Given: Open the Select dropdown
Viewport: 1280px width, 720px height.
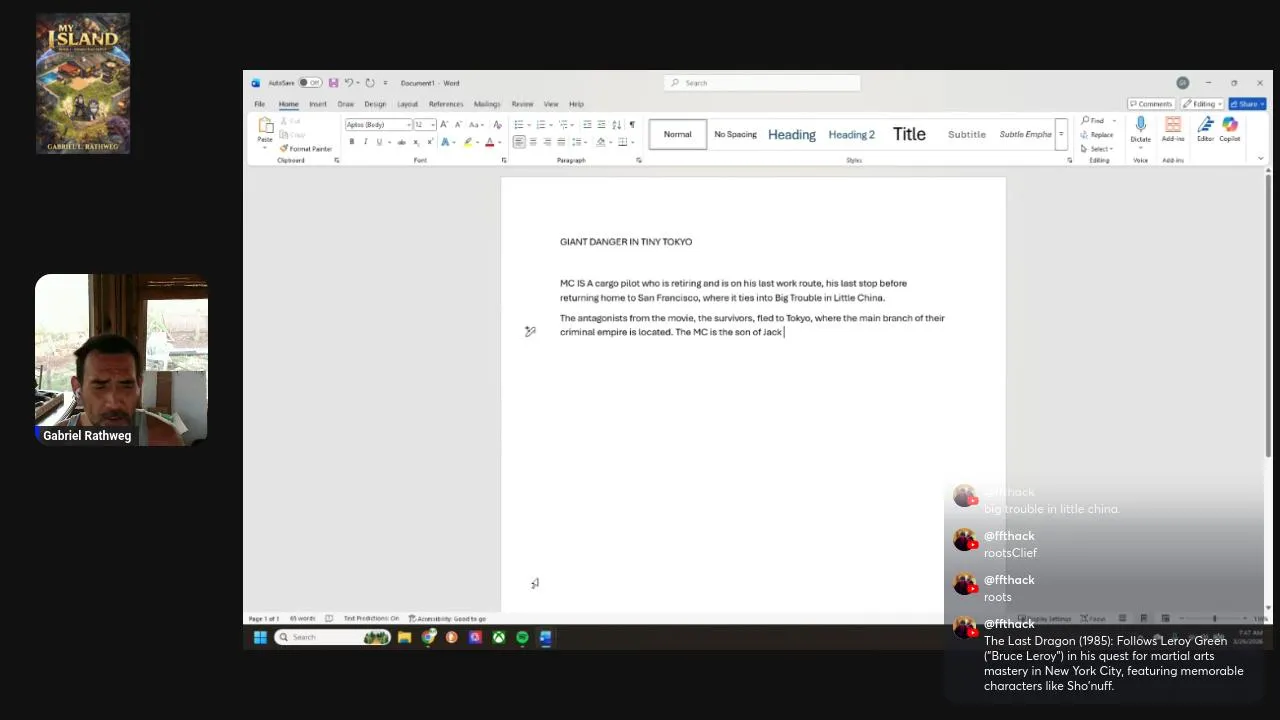Looking at the screenshot, I should pyautogui.click(x=1097, y=149).
